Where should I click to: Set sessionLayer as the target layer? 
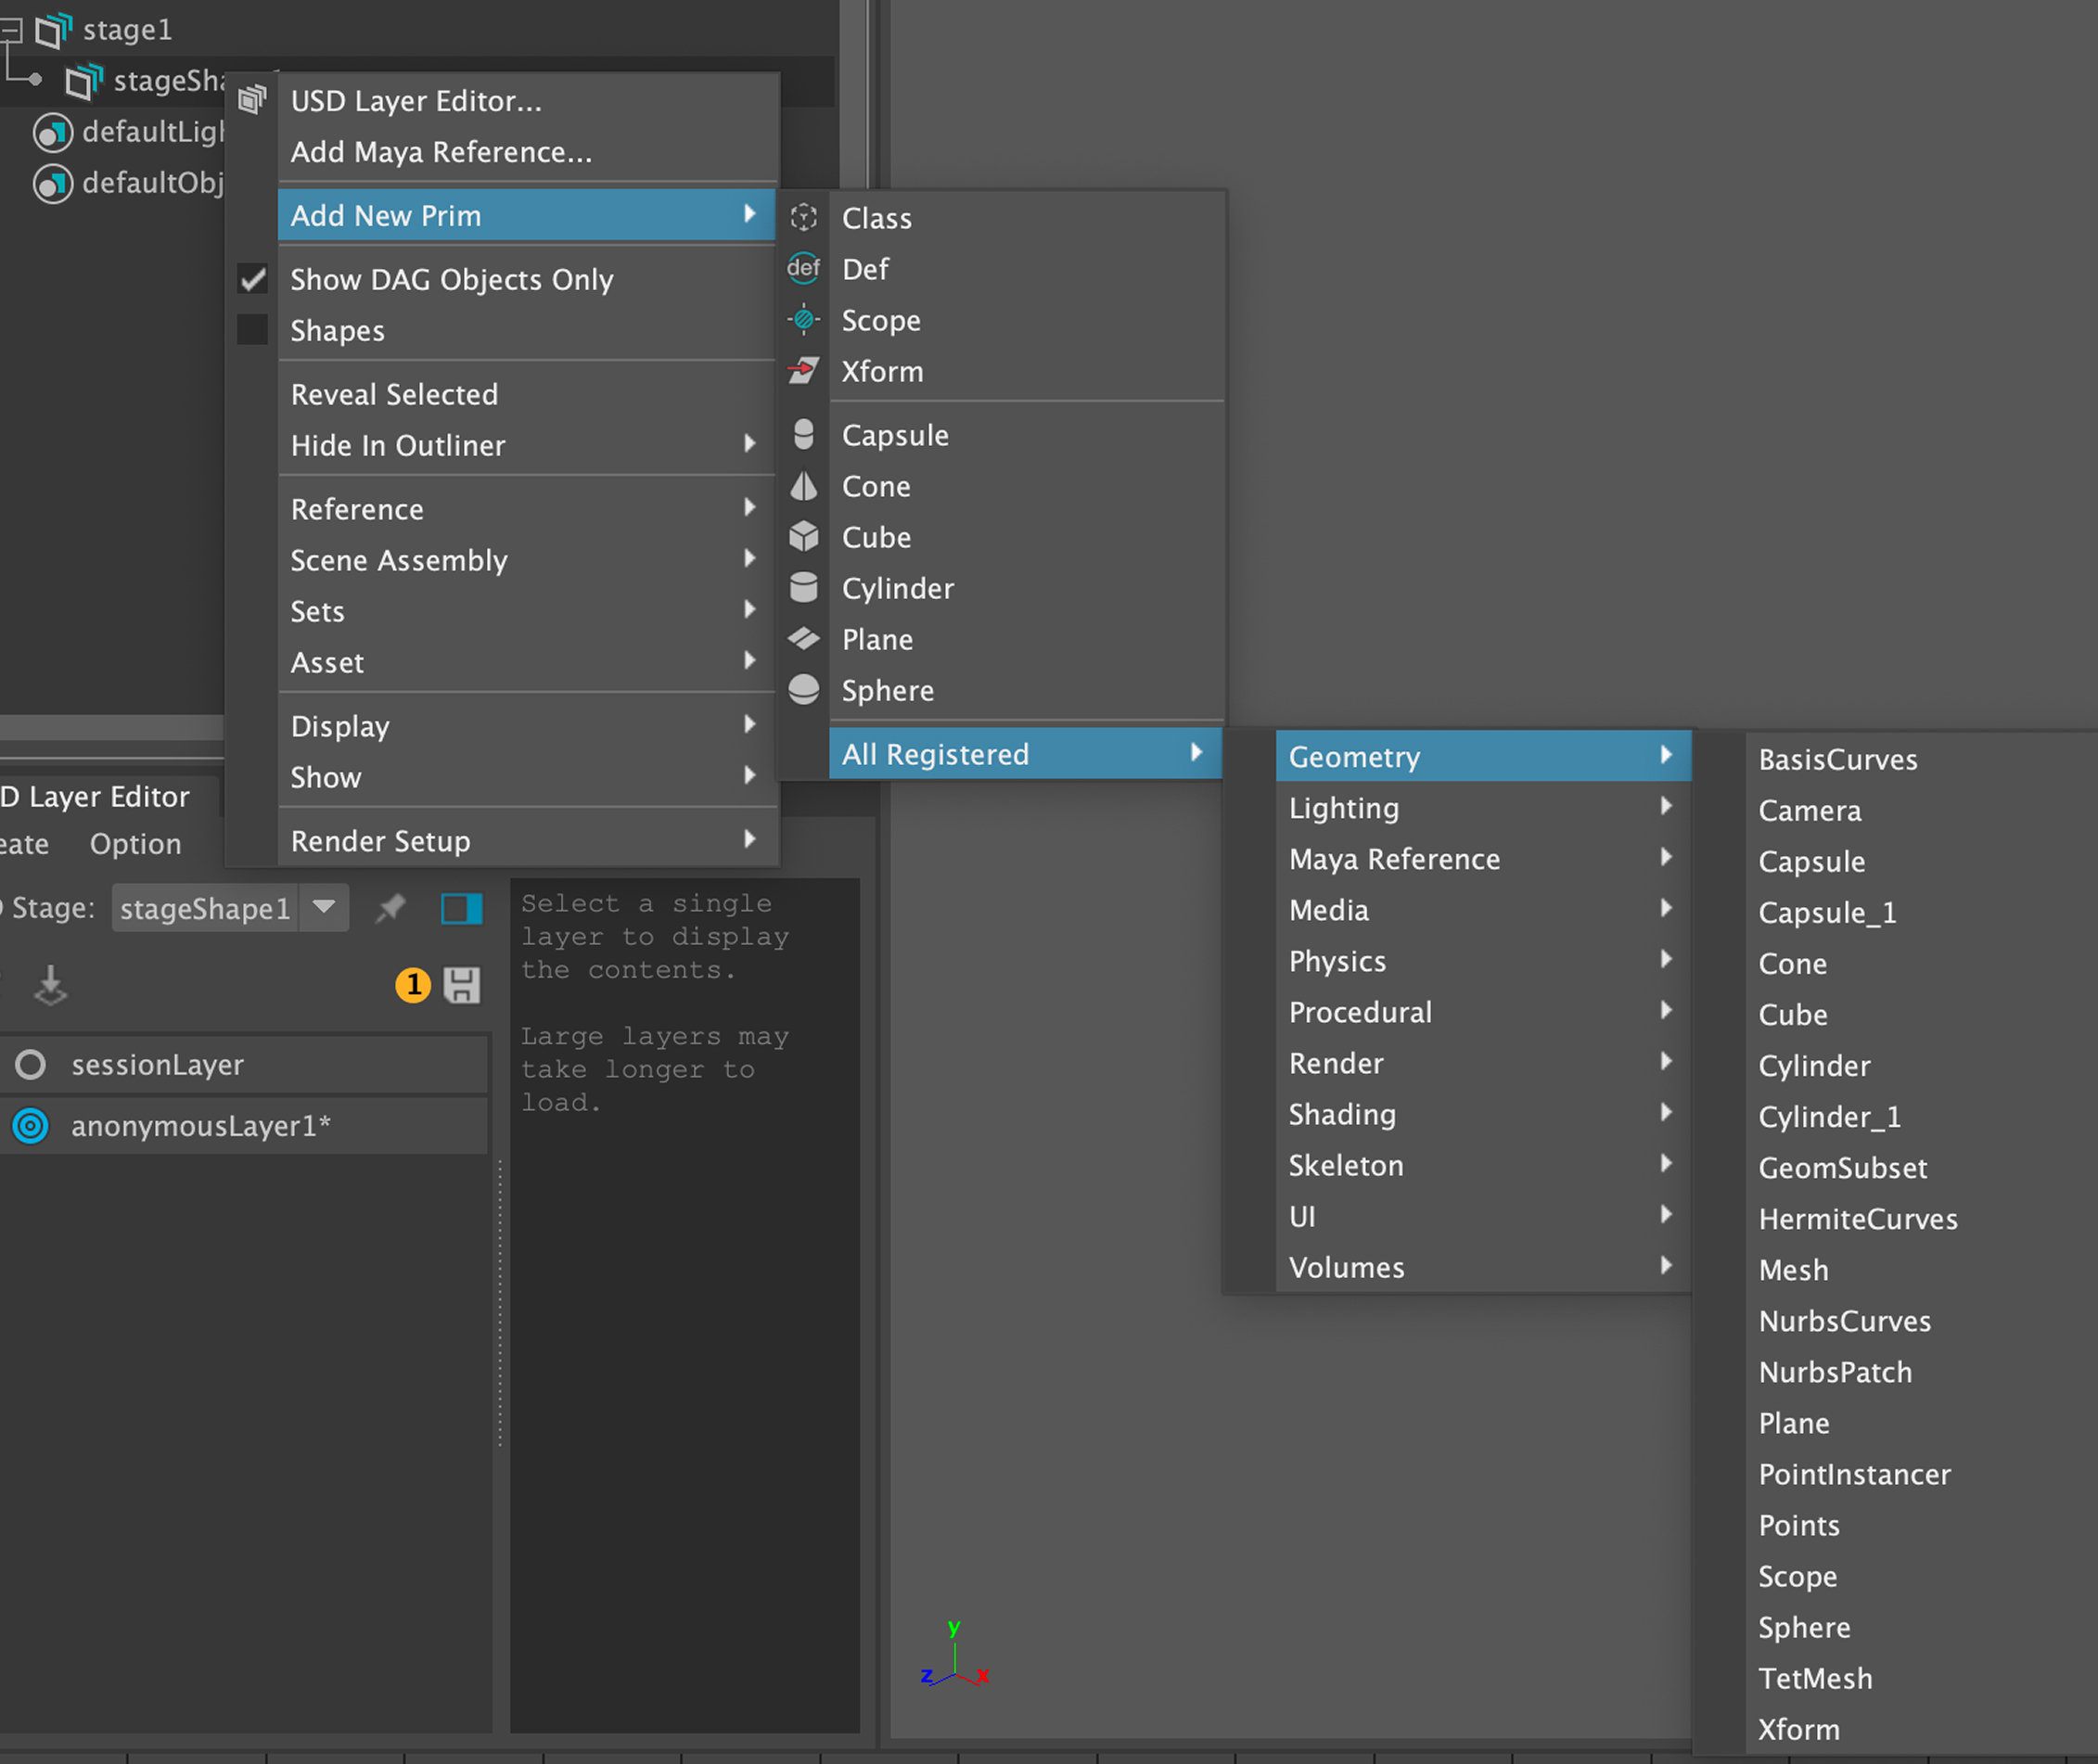point(31,1065)
